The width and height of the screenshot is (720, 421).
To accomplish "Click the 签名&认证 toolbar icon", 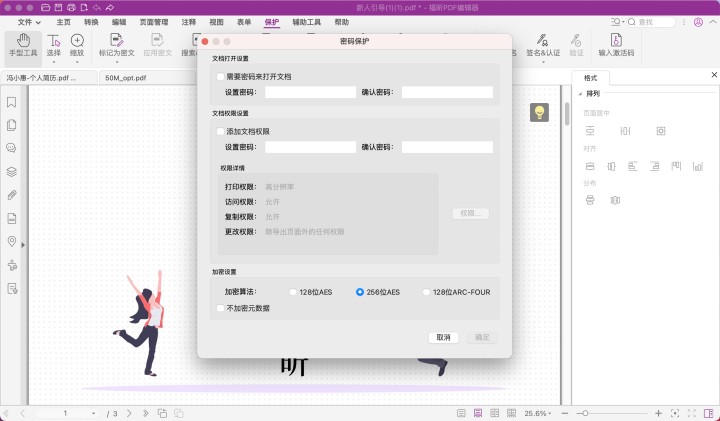I will (542, 45).
